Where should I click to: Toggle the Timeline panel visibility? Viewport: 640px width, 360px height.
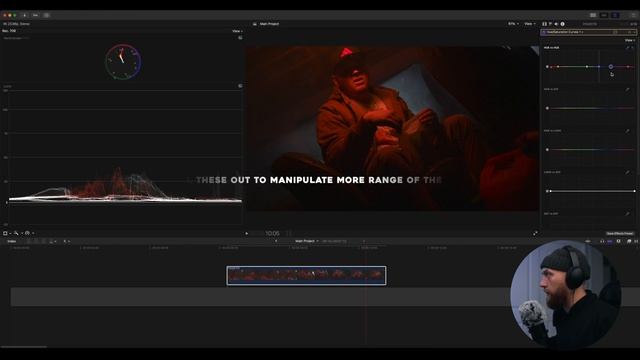pos(604,15)
